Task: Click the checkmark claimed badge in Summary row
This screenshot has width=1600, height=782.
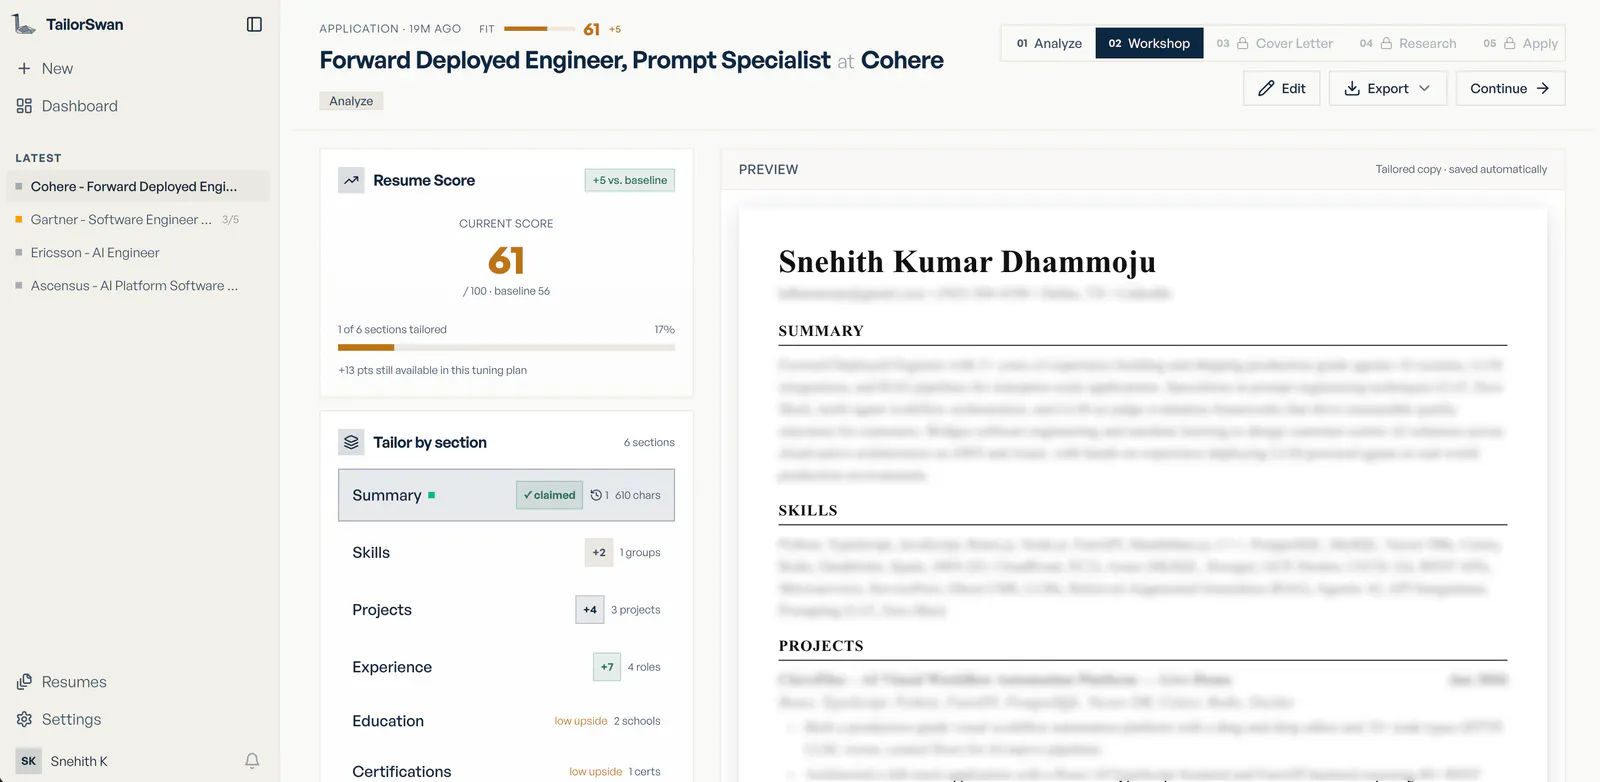Action: click(550, 495)
